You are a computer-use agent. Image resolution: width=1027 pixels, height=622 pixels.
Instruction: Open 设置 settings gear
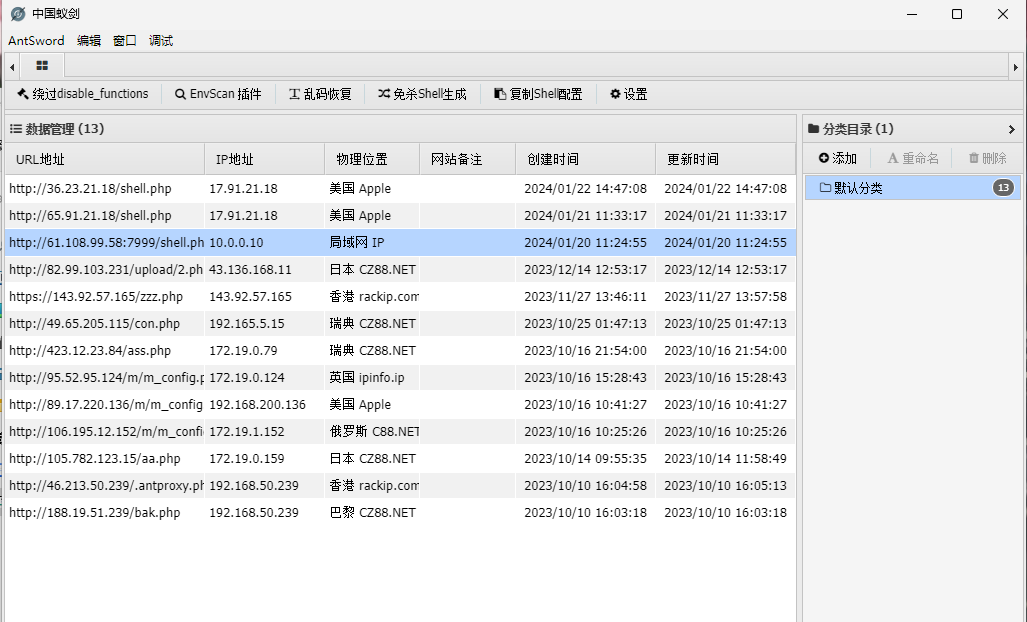pyautogui.click(x=628, y=94)
